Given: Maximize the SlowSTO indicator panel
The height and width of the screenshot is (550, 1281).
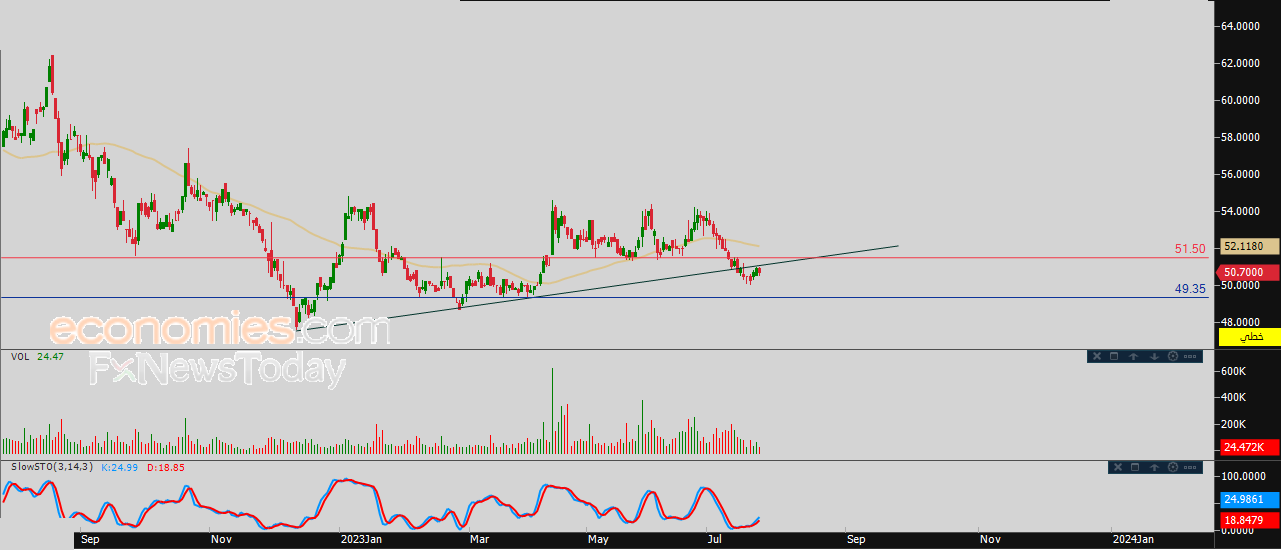Looking at the screenshot, I should point(1135,467).
